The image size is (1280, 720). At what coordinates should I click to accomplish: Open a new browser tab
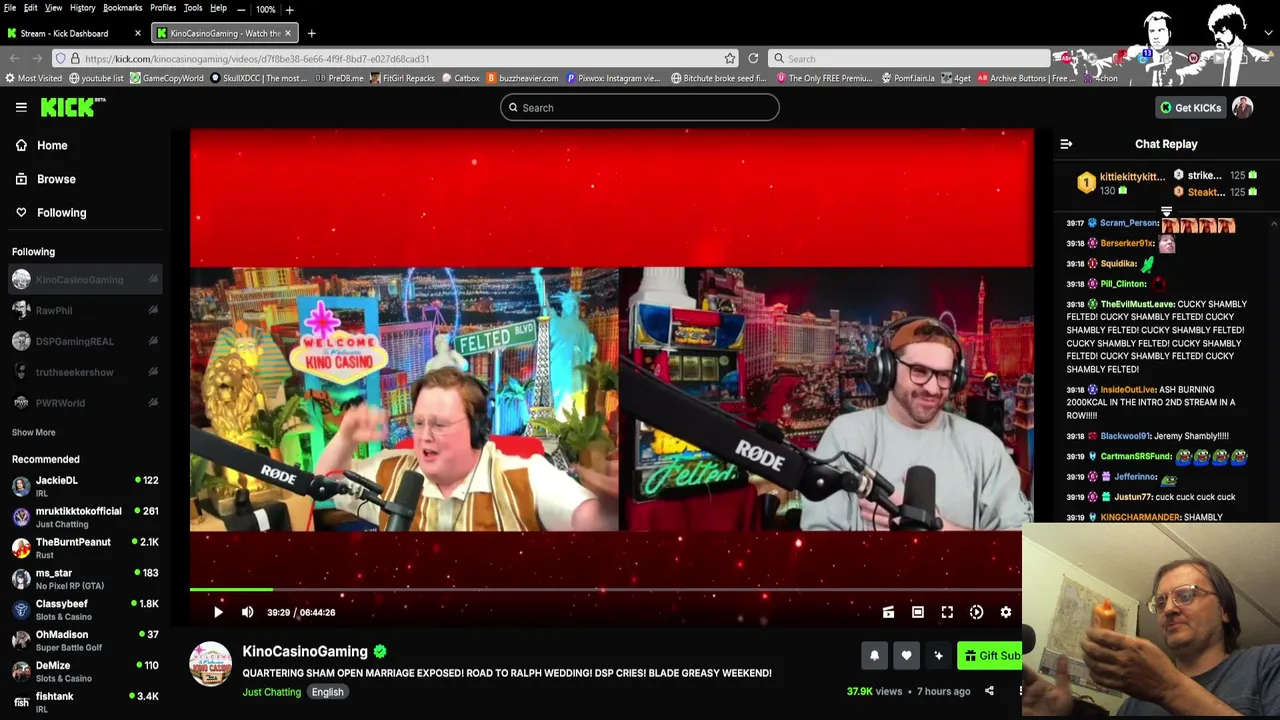click(311, 33)
